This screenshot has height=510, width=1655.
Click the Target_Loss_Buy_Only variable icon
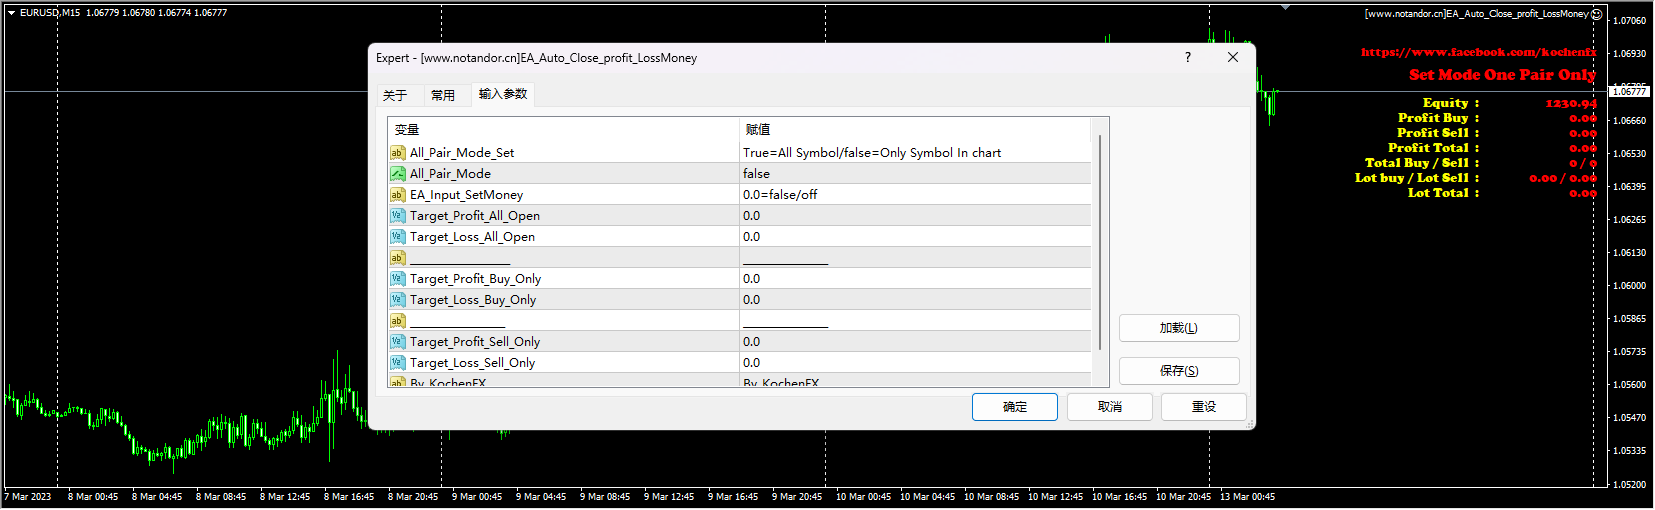(397, 300)
